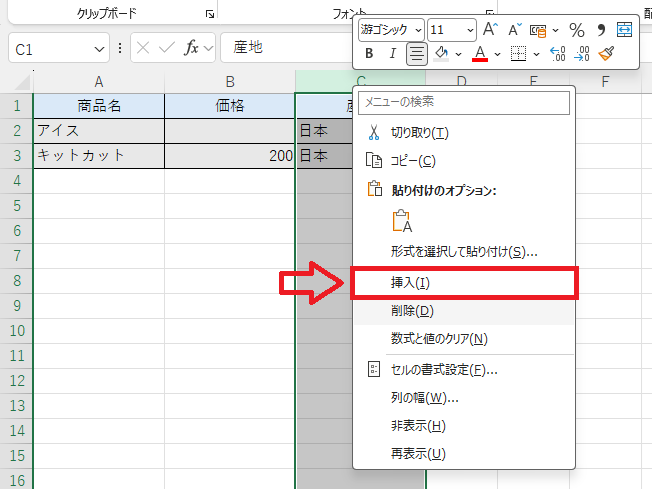Open clipboard group dialog launcher
This screenshot has width=652, height=489.
(x=210, y=14)
